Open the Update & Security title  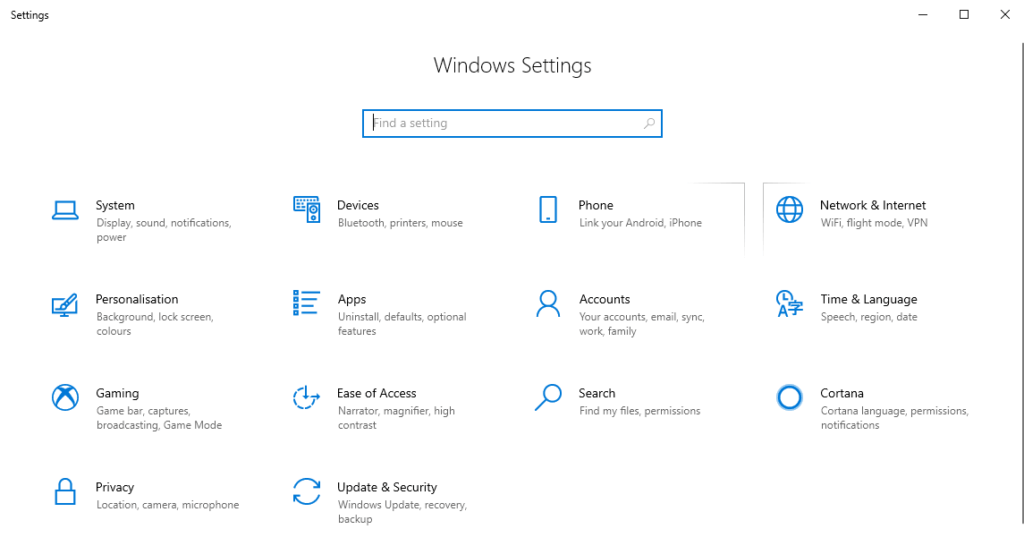point(387,487)
